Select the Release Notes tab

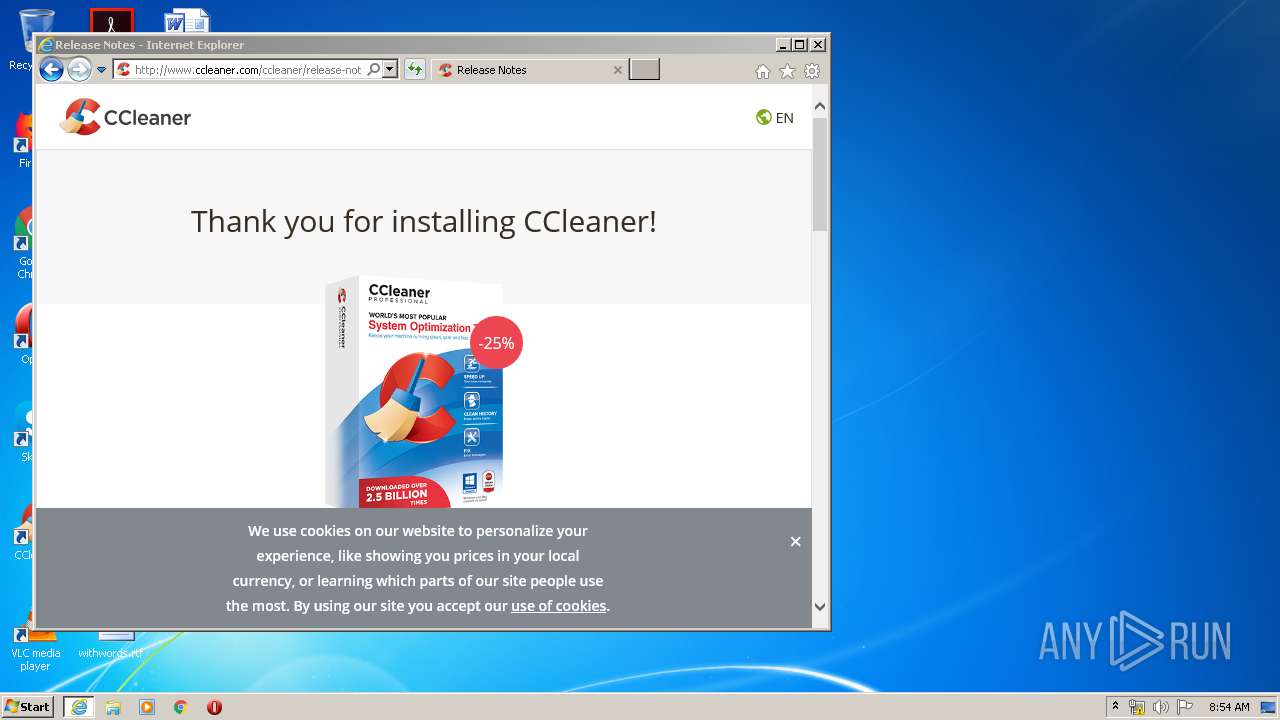point(530,70)
